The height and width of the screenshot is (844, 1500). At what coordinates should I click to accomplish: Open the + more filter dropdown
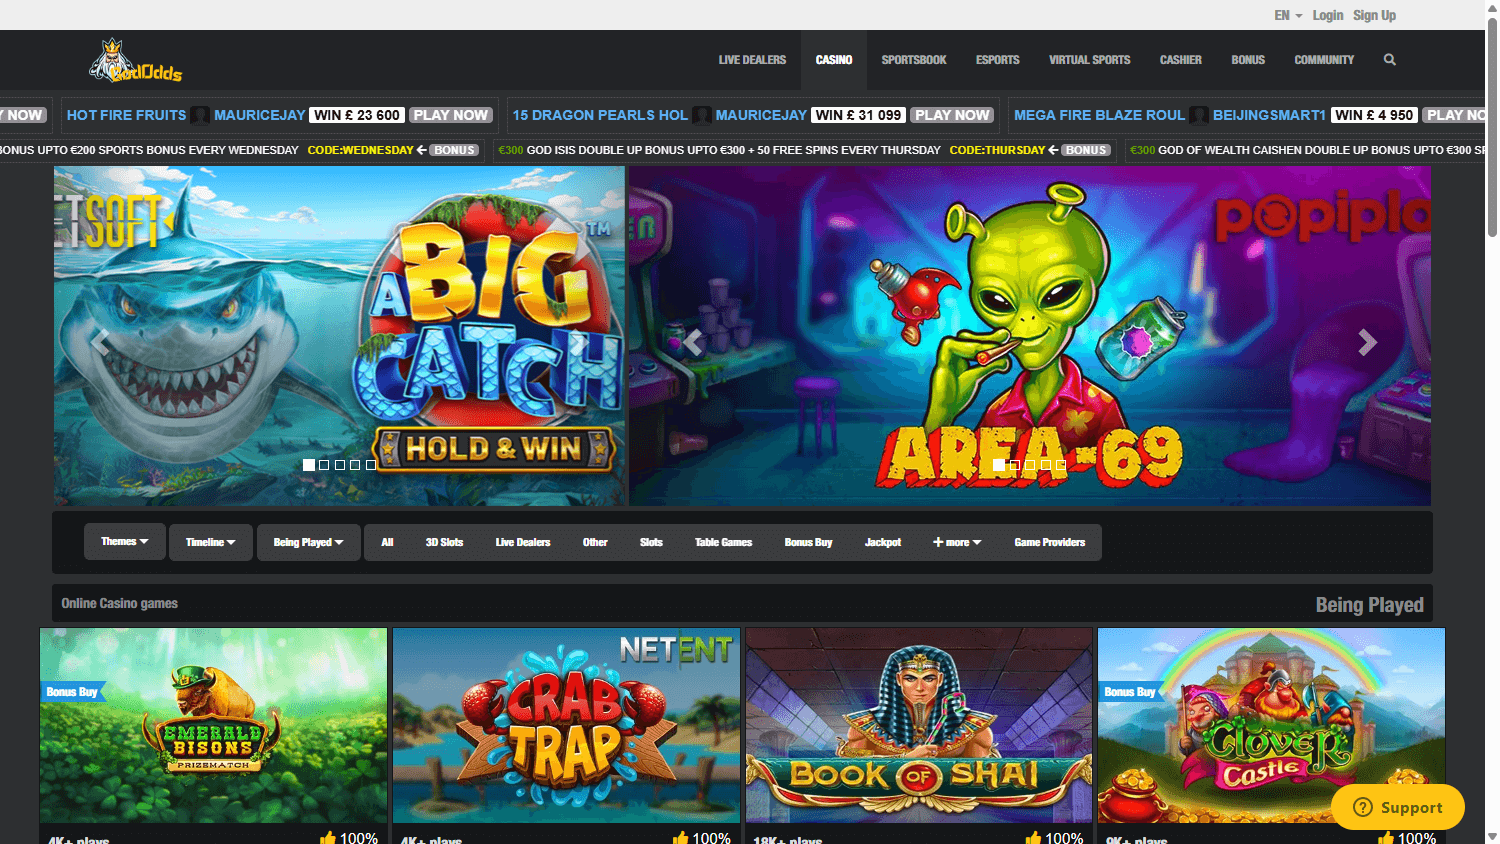[956, 541]
